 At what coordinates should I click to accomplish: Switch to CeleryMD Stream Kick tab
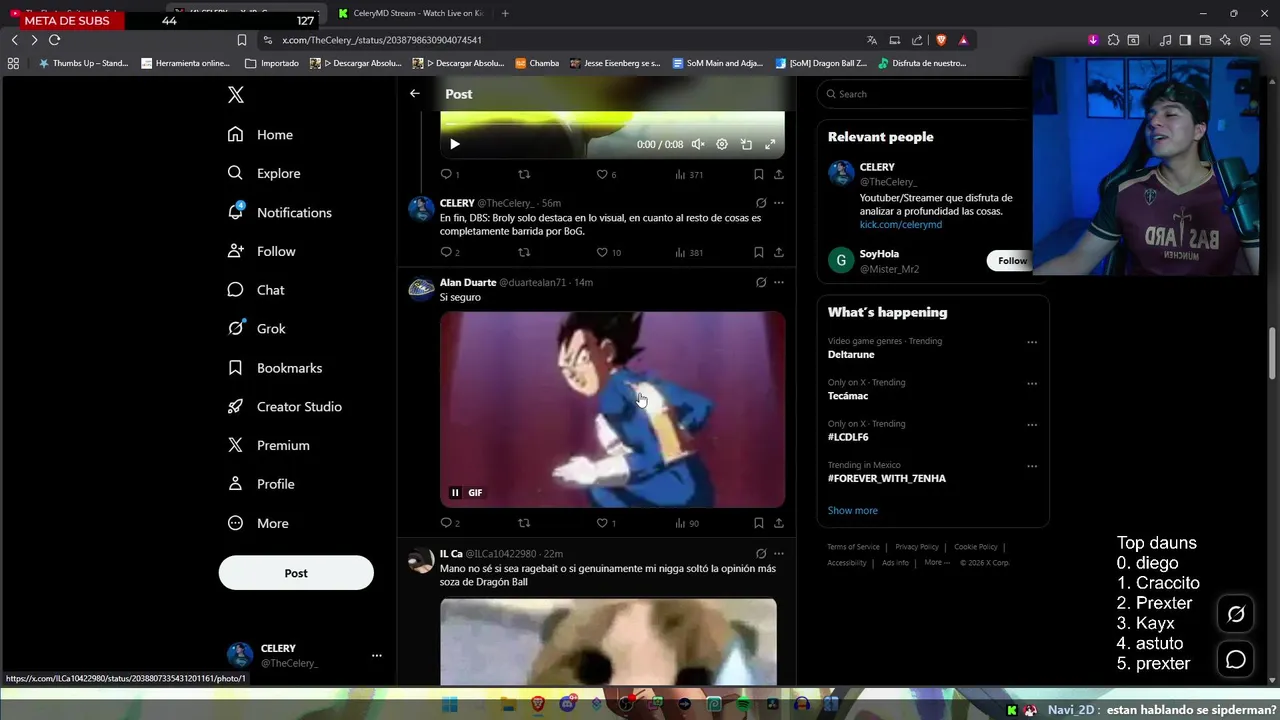(410, 14)
